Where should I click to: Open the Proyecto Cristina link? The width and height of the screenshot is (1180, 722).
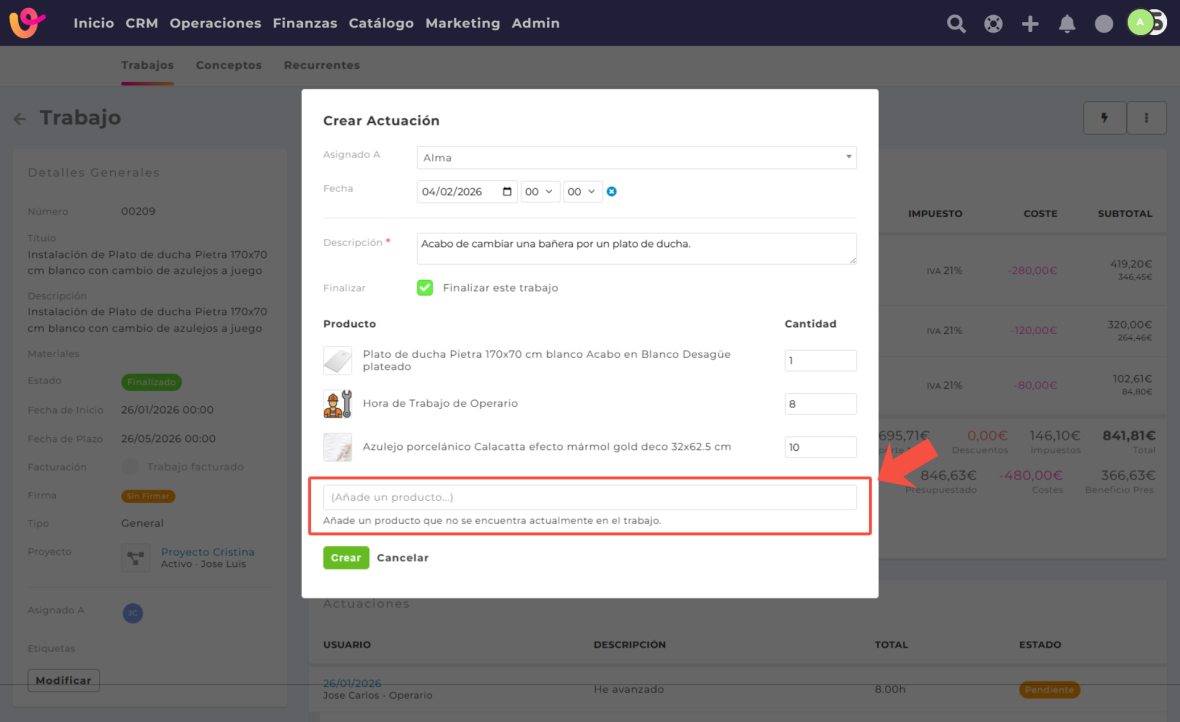click(x=208, y=552)
